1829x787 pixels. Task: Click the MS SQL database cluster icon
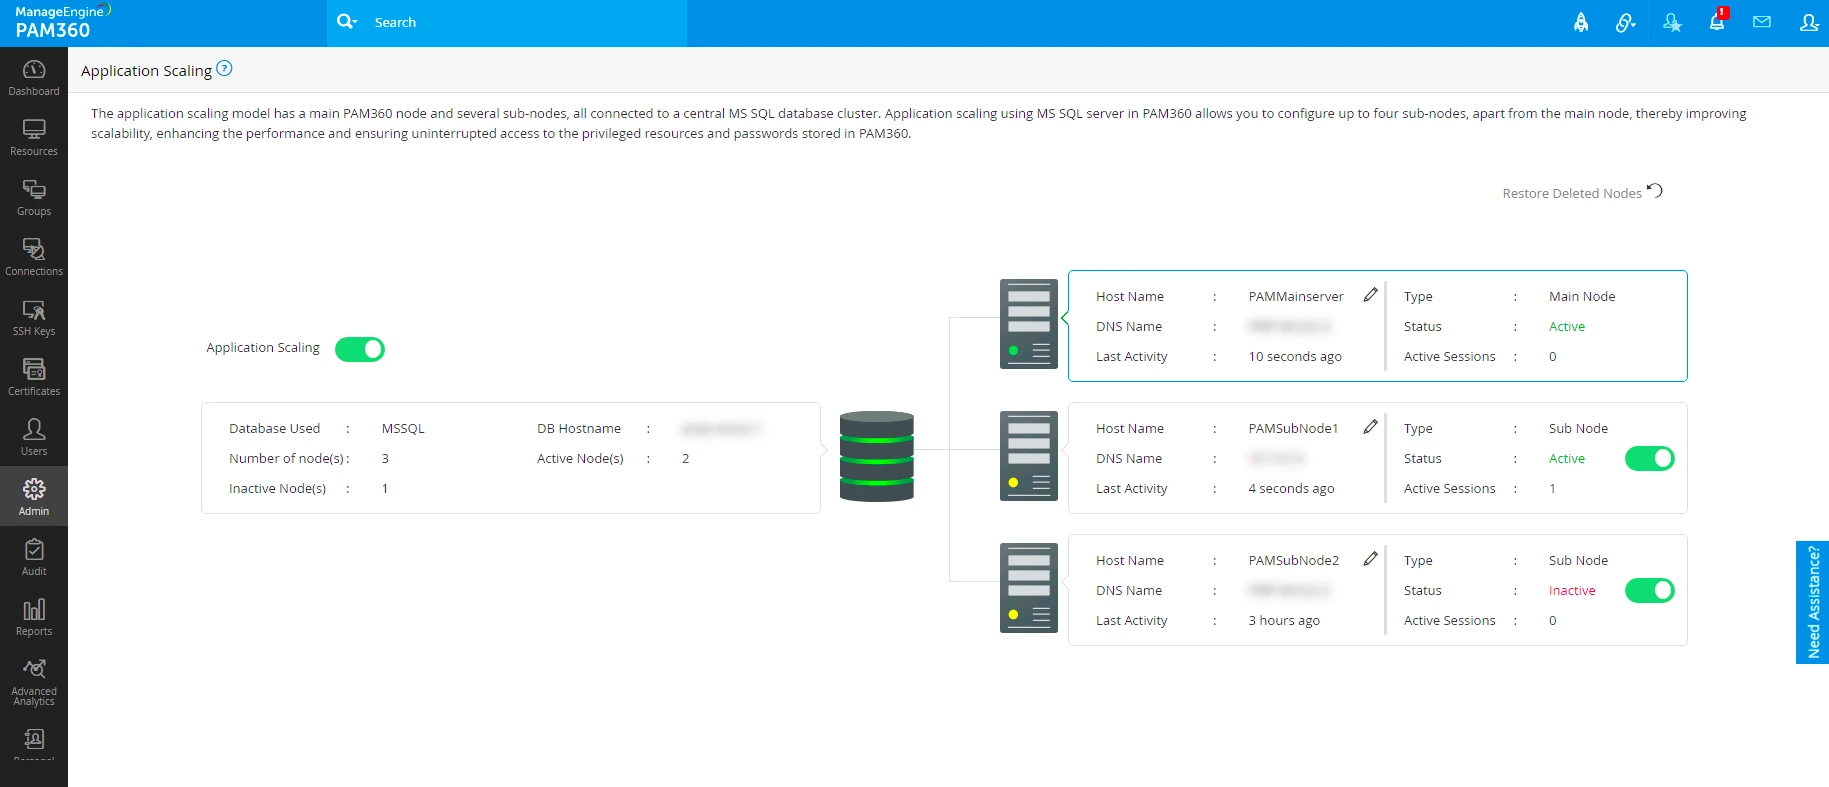(x=877, y=456)
